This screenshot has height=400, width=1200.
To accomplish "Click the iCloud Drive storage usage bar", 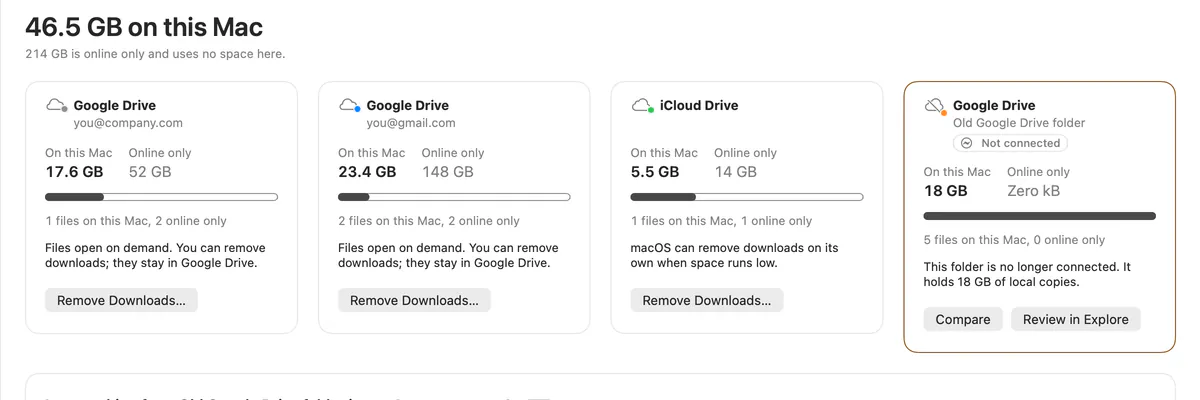I will (x=747, y=197).
